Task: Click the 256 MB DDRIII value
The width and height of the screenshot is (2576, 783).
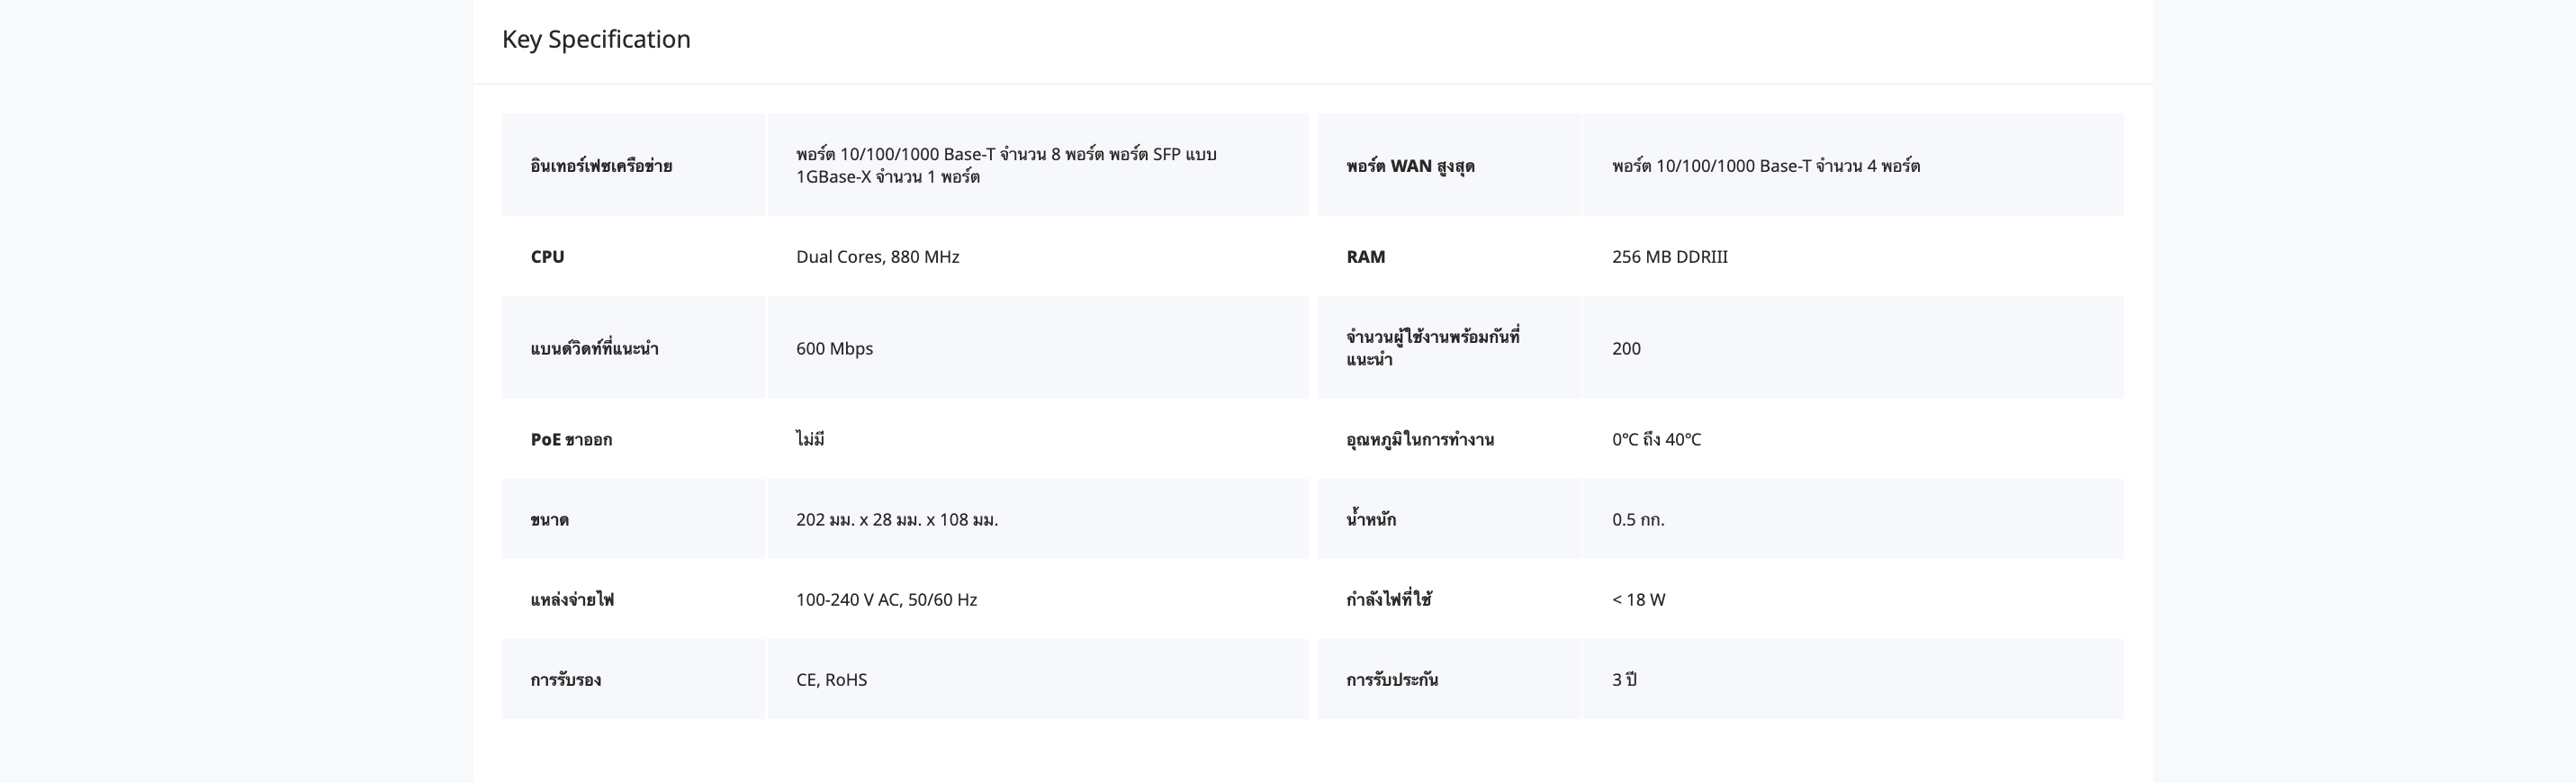Action: (1669, 257)
